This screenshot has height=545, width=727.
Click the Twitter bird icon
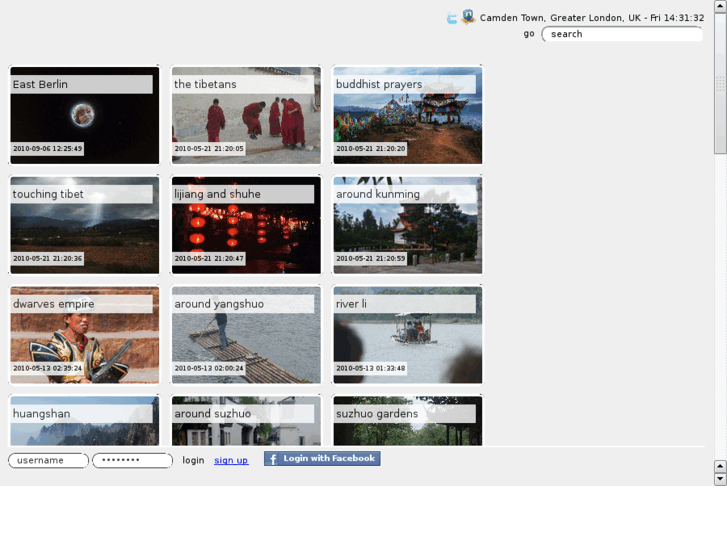(x=452, y=18)
